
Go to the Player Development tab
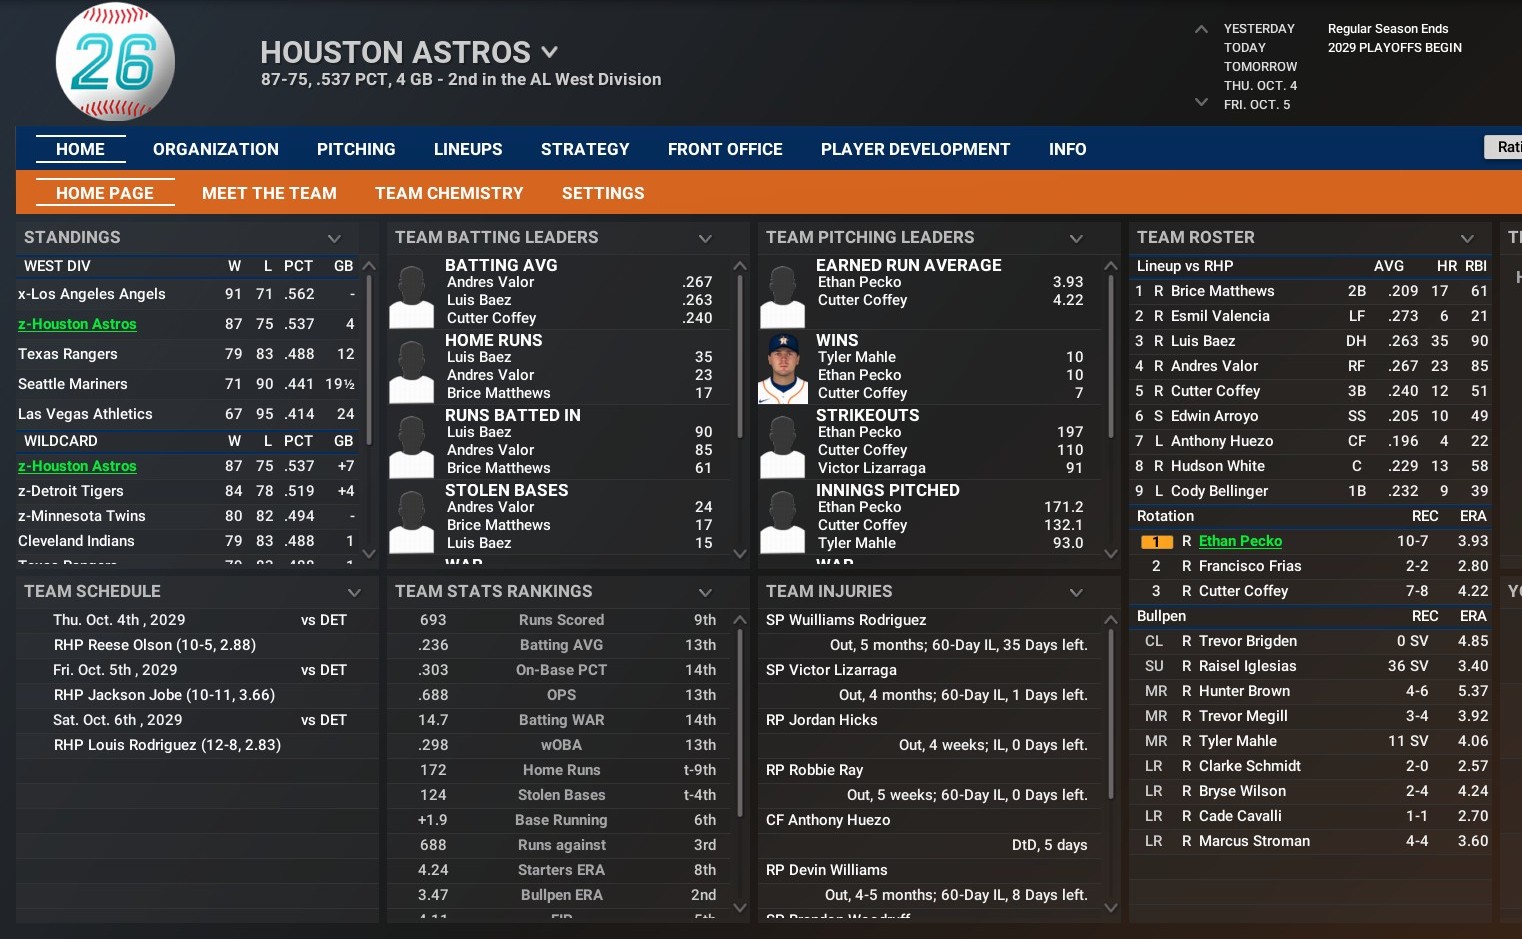[x=915, y=149]
